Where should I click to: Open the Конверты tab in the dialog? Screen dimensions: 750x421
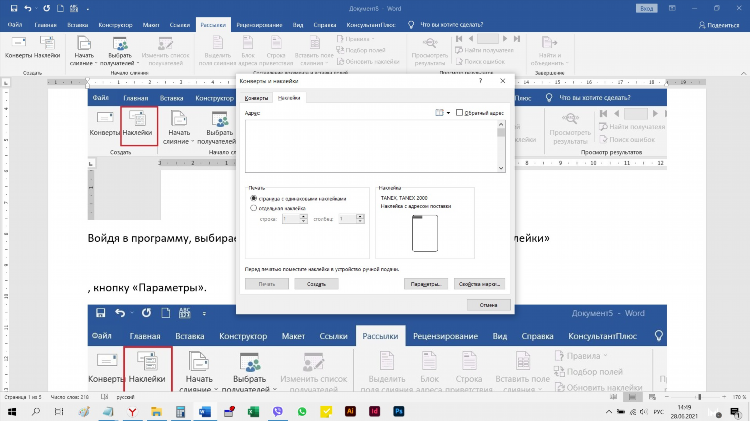pos(256,98)
